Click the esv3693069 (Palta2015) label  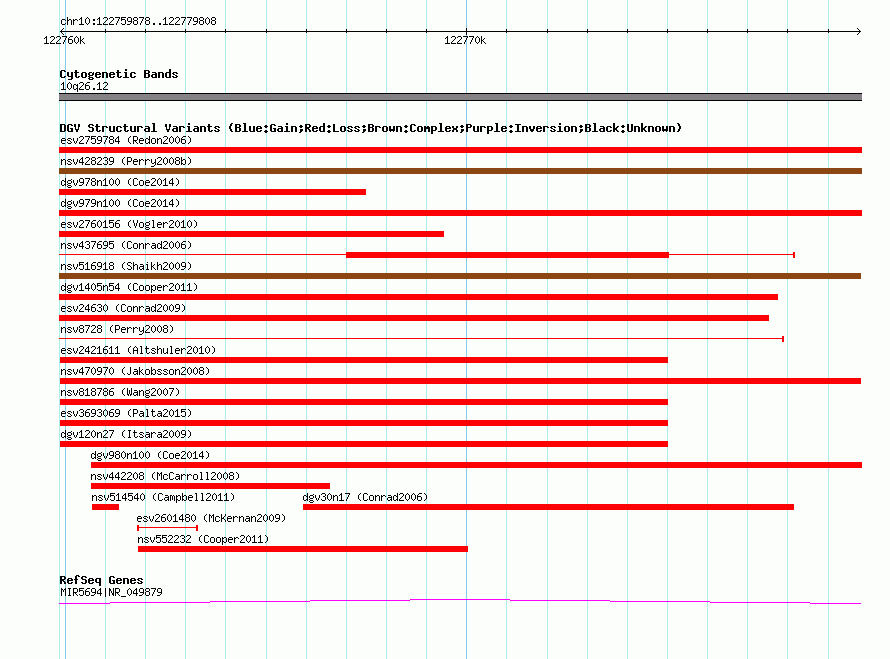tap(126, 413)
